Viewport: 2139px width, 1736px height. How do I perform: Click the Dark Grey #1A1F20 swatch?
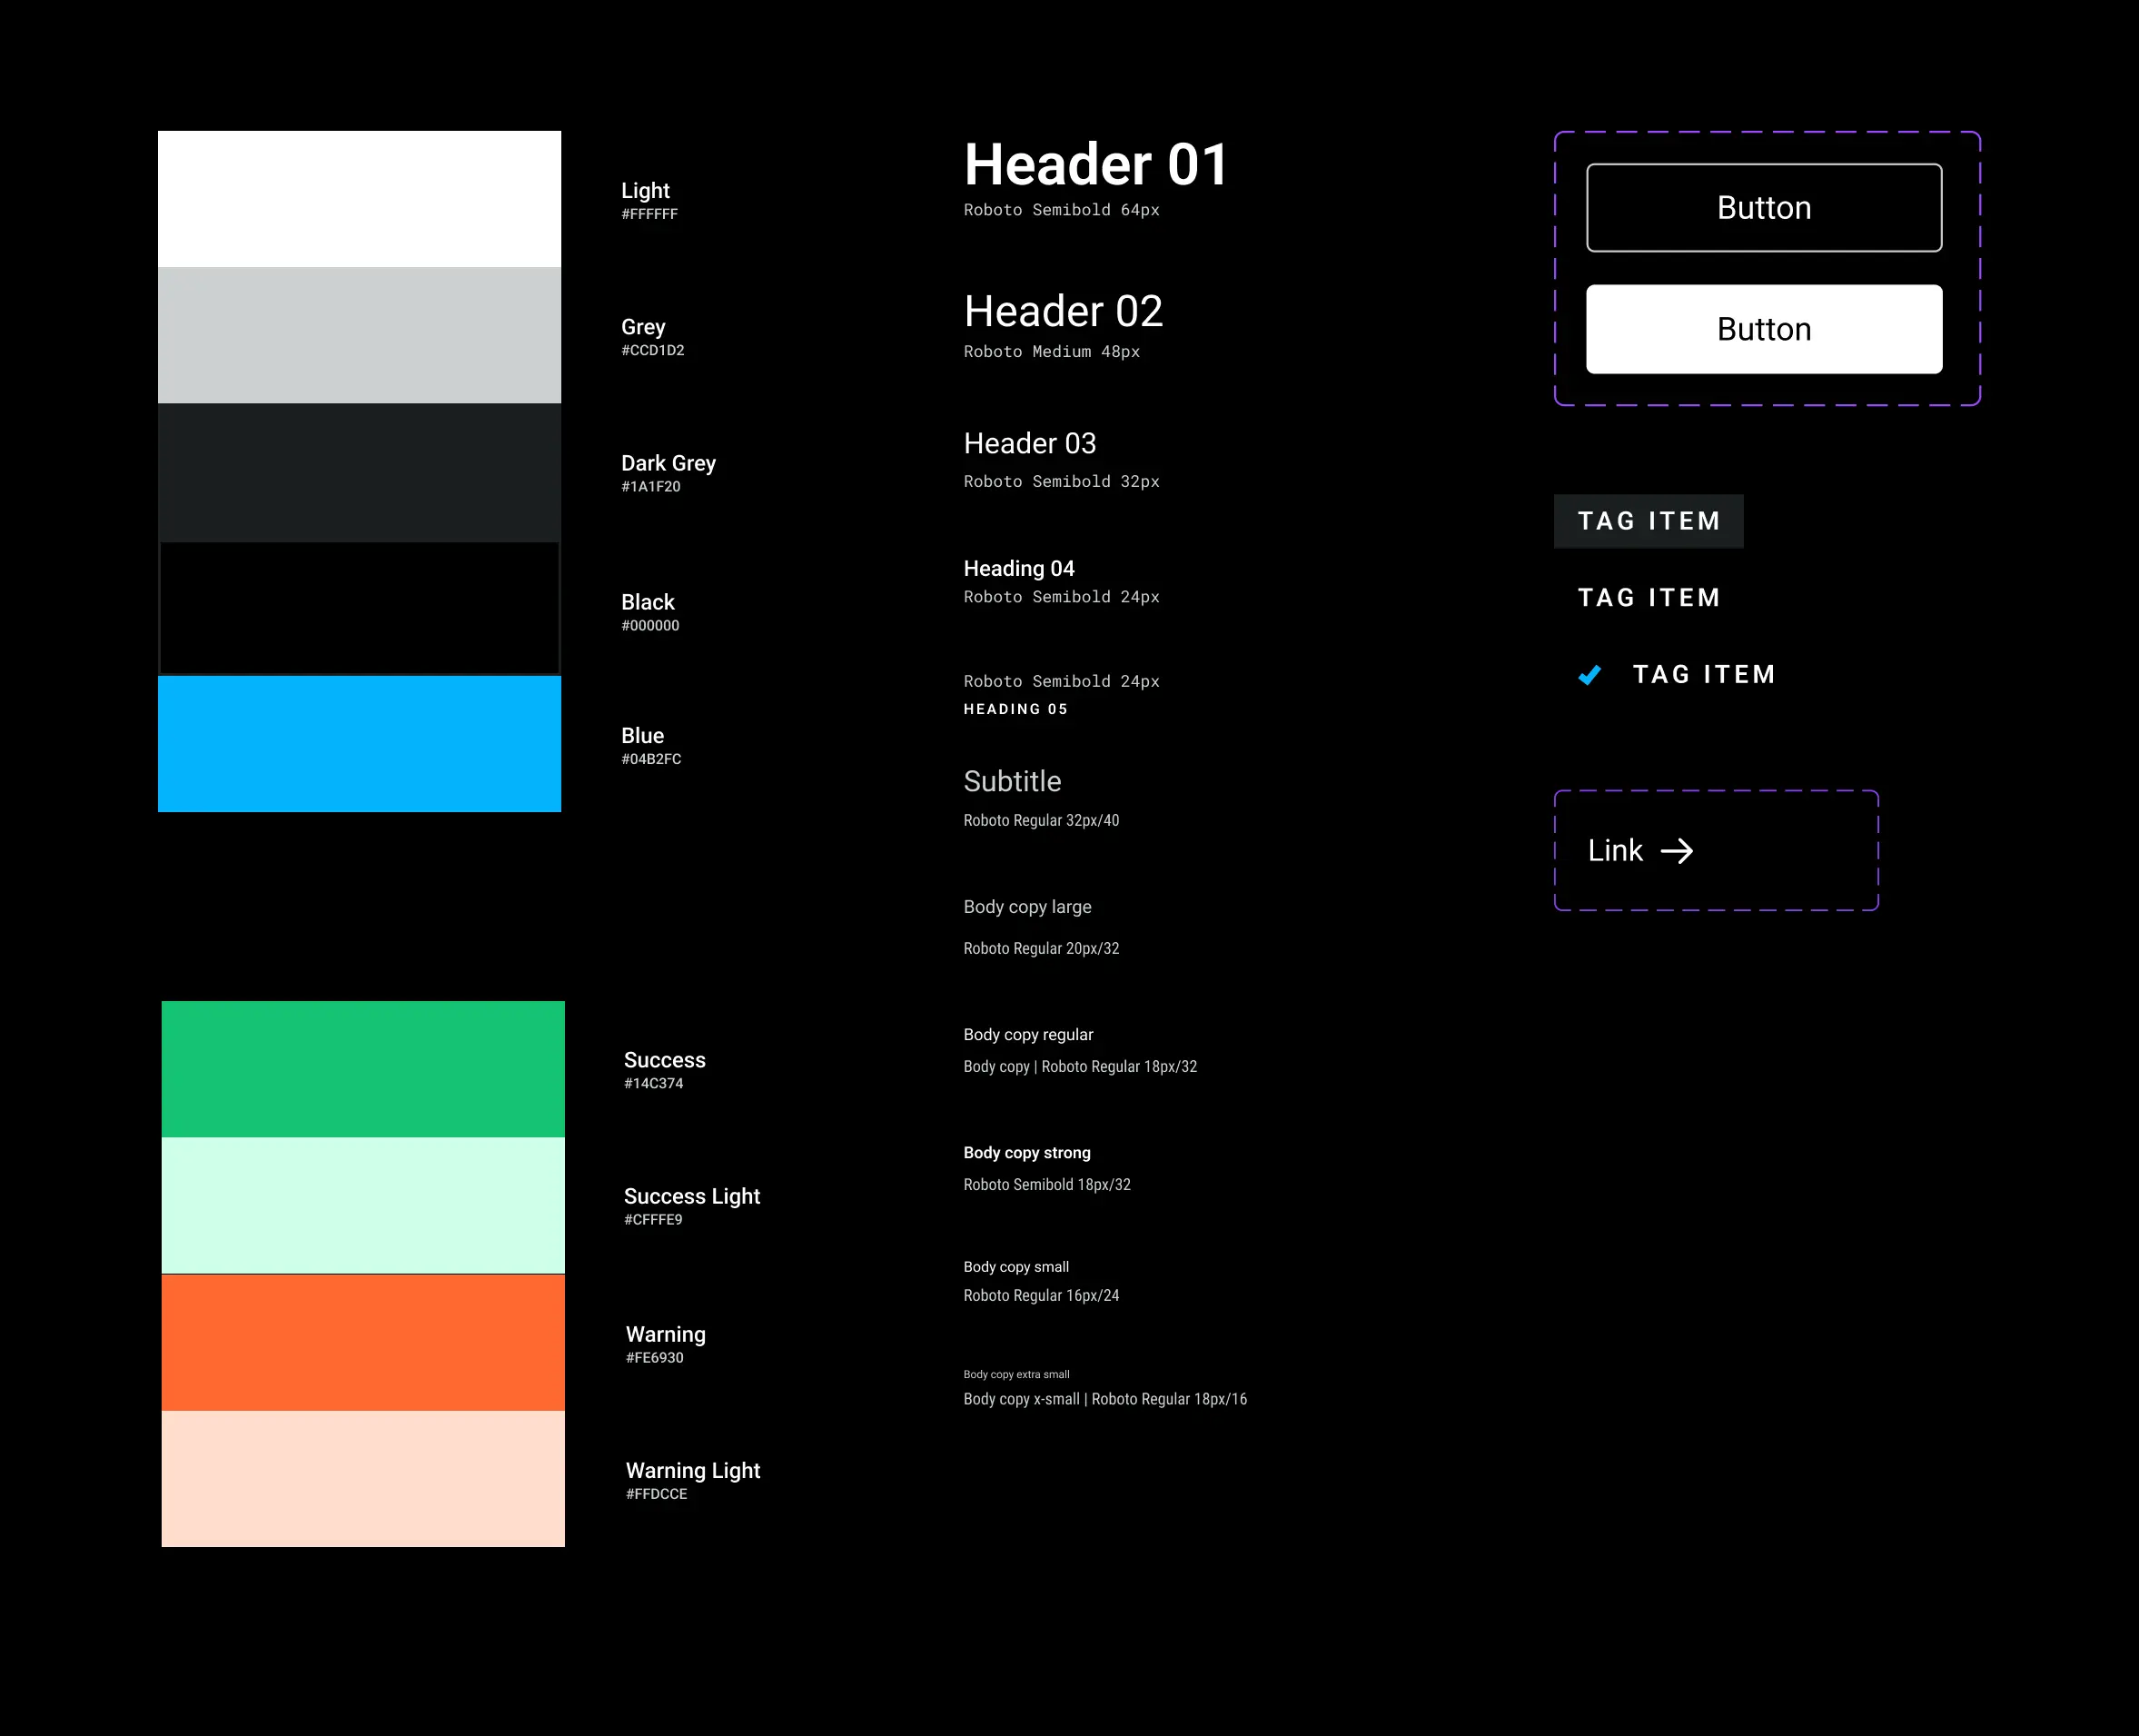point(359,472)
